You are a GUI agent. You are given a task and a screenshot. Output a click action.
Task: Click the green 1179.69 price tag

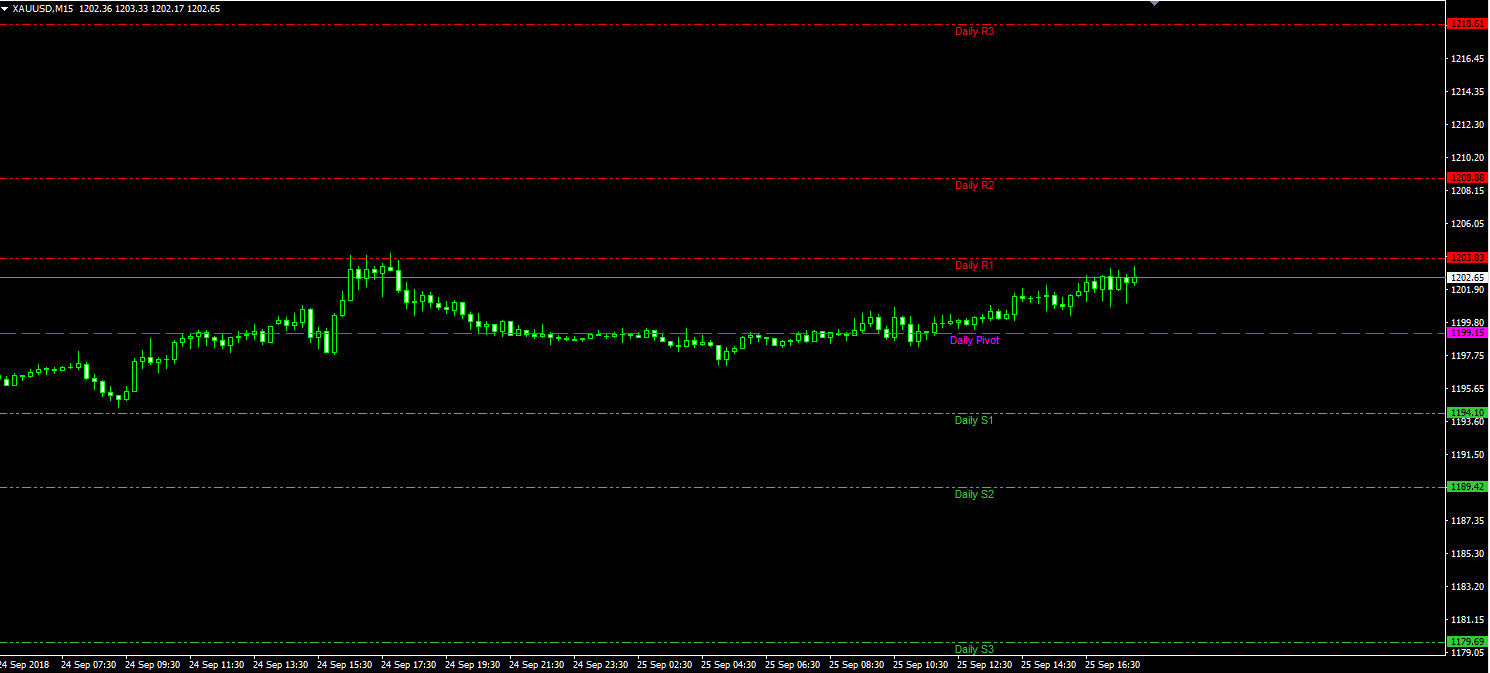coord(1467,641)
